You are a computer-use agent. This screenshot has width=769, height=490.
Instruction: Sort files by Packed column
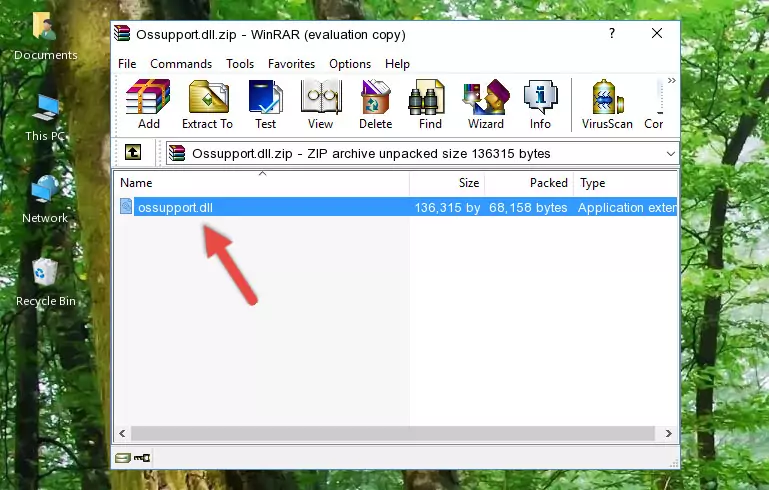529,183
